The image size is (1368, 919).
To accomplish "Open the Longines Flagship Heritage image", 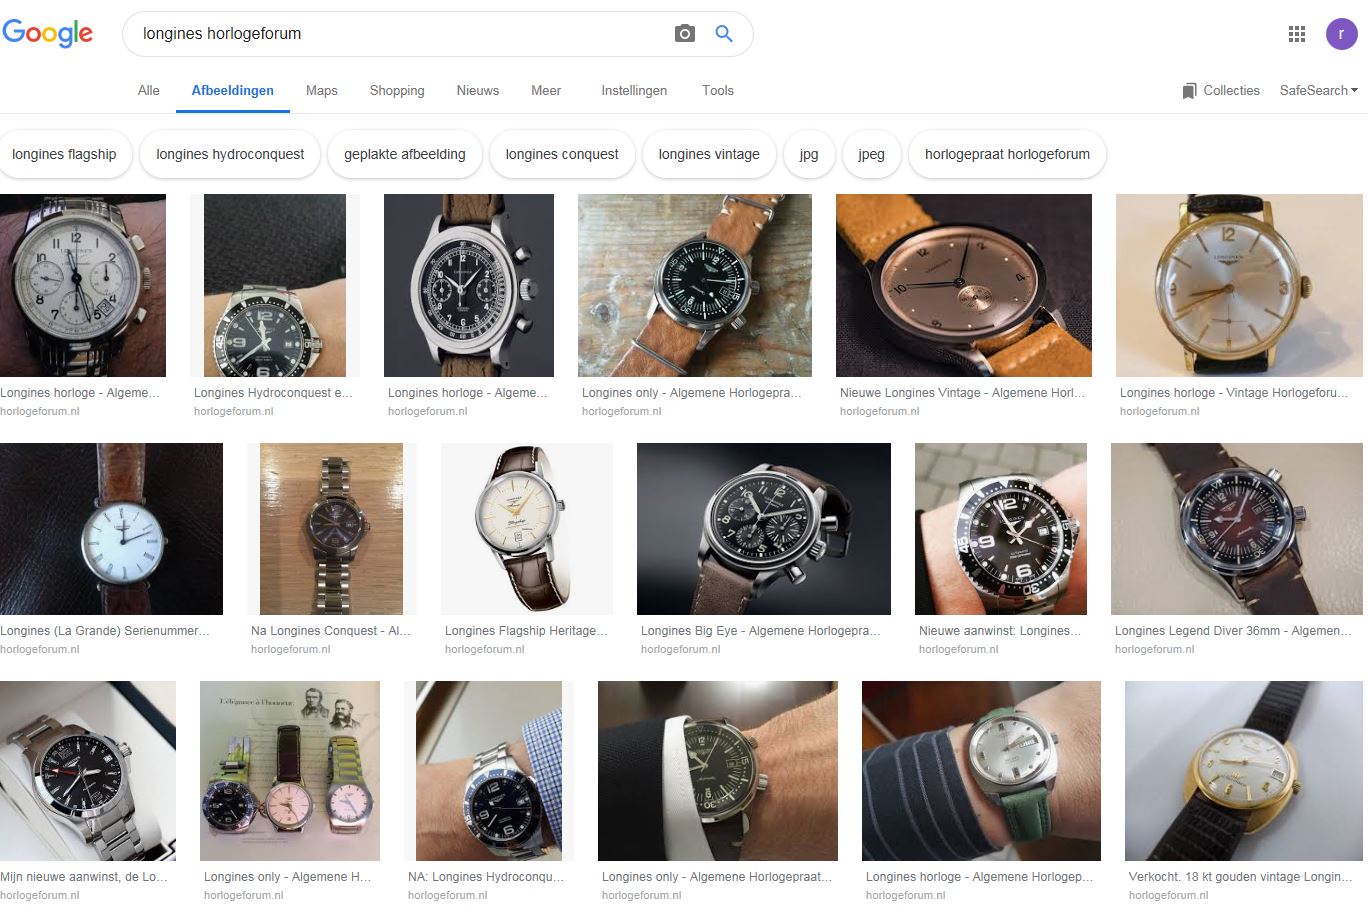I will click(x=527, y=529).
